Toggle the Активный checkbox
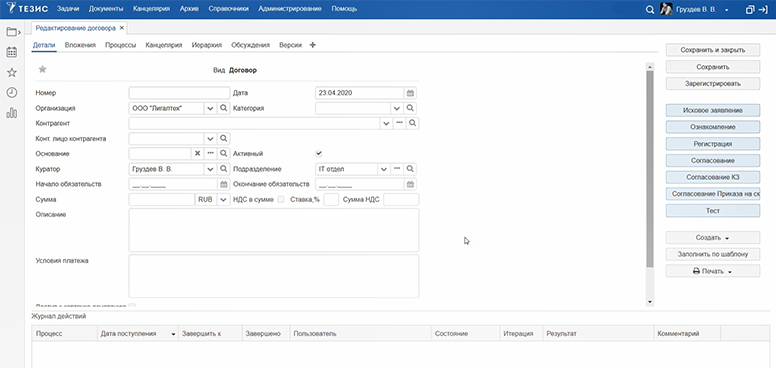 319,154
